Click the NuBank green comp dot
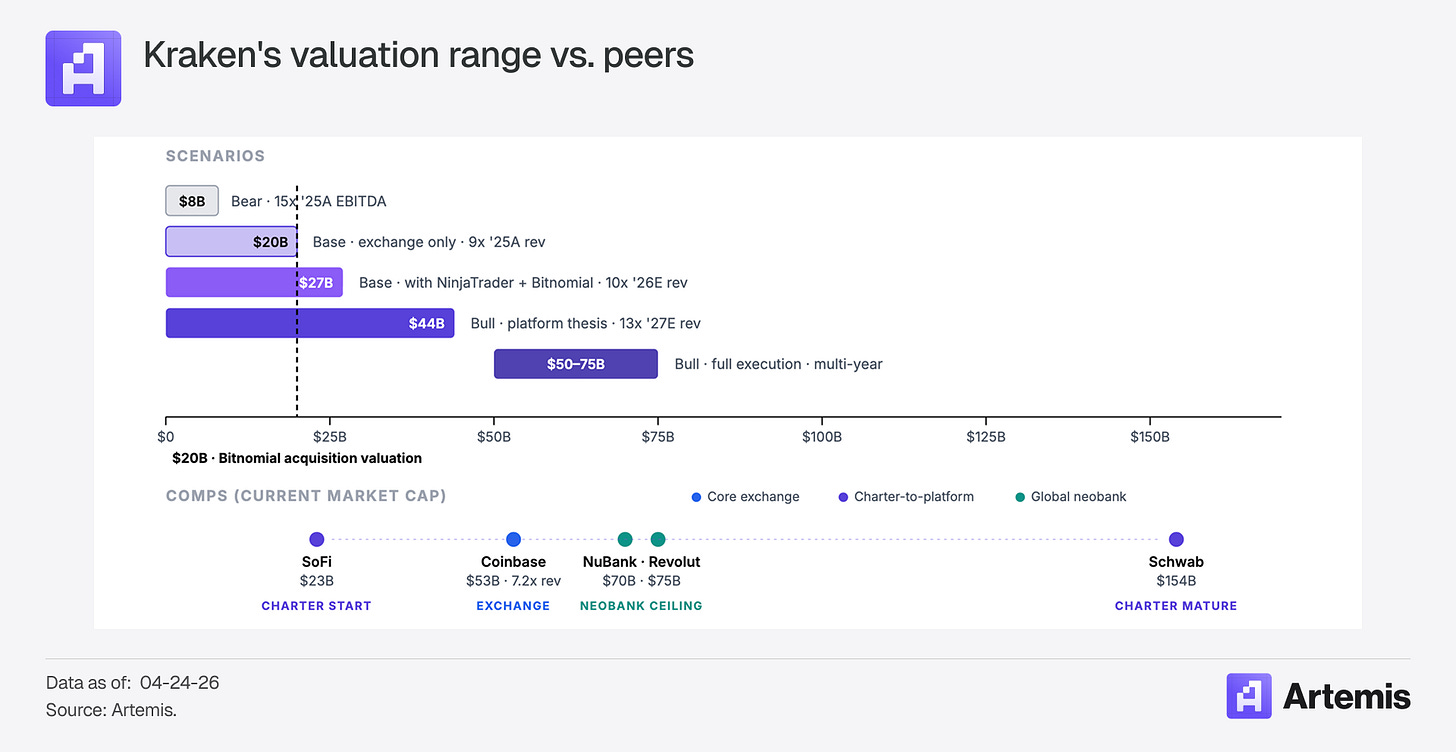 point(625,539)
